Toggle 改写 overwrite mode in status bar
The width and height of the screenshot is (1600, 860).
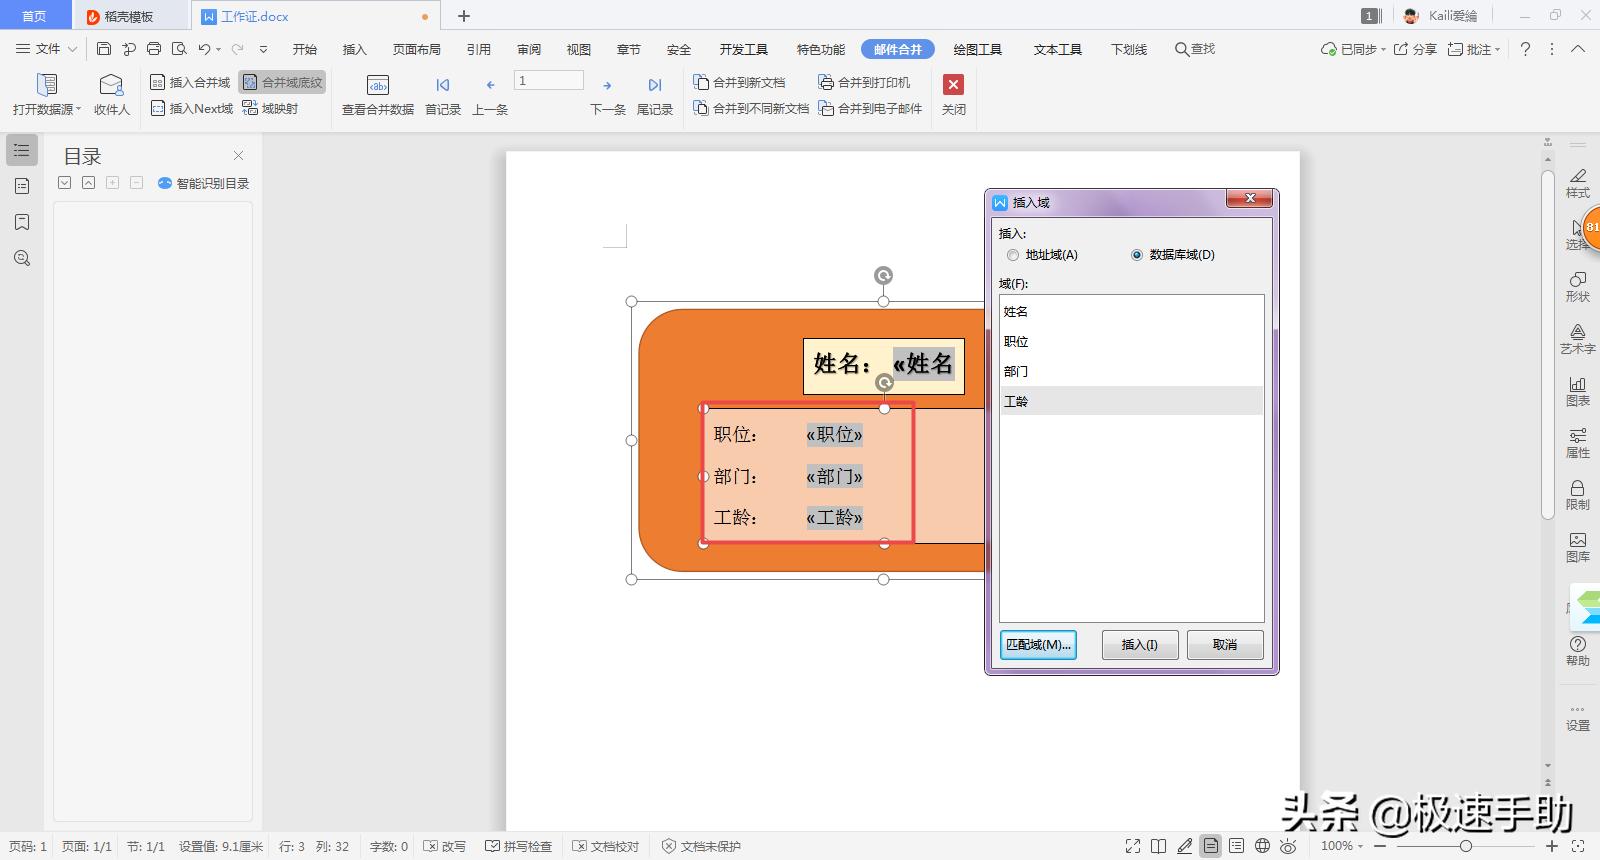(444, 846)
